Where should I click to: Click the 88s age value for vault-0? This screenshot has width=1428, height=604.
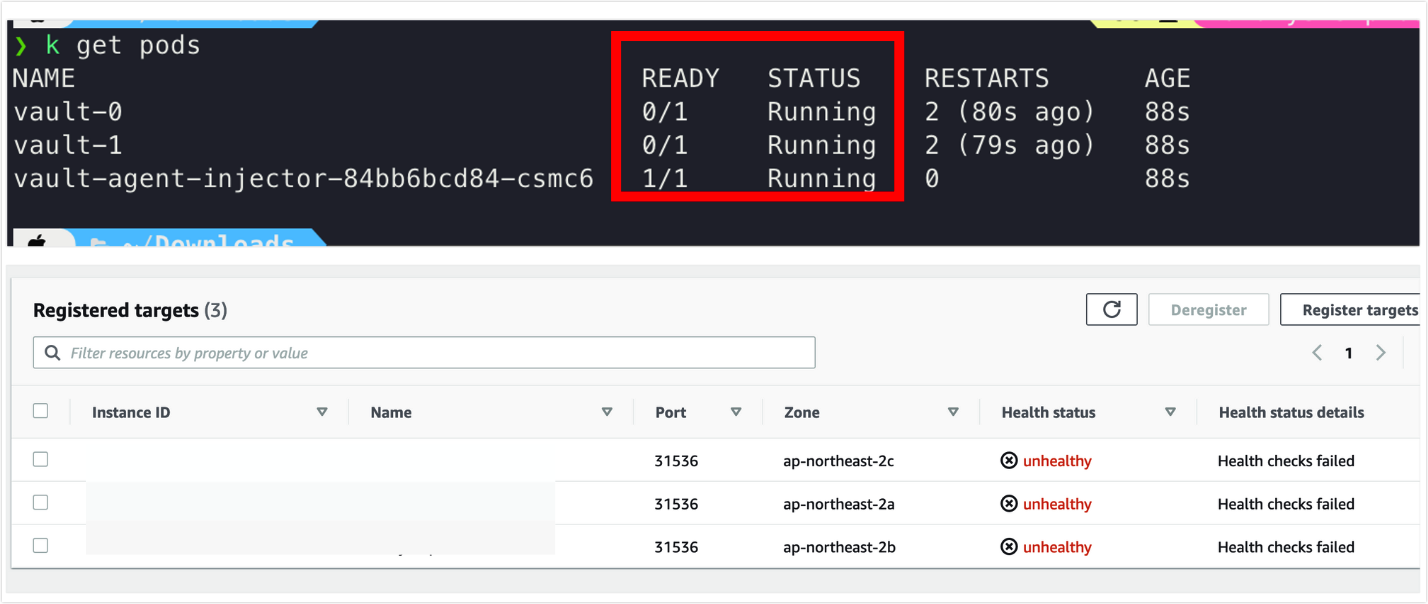[1168, 112]
